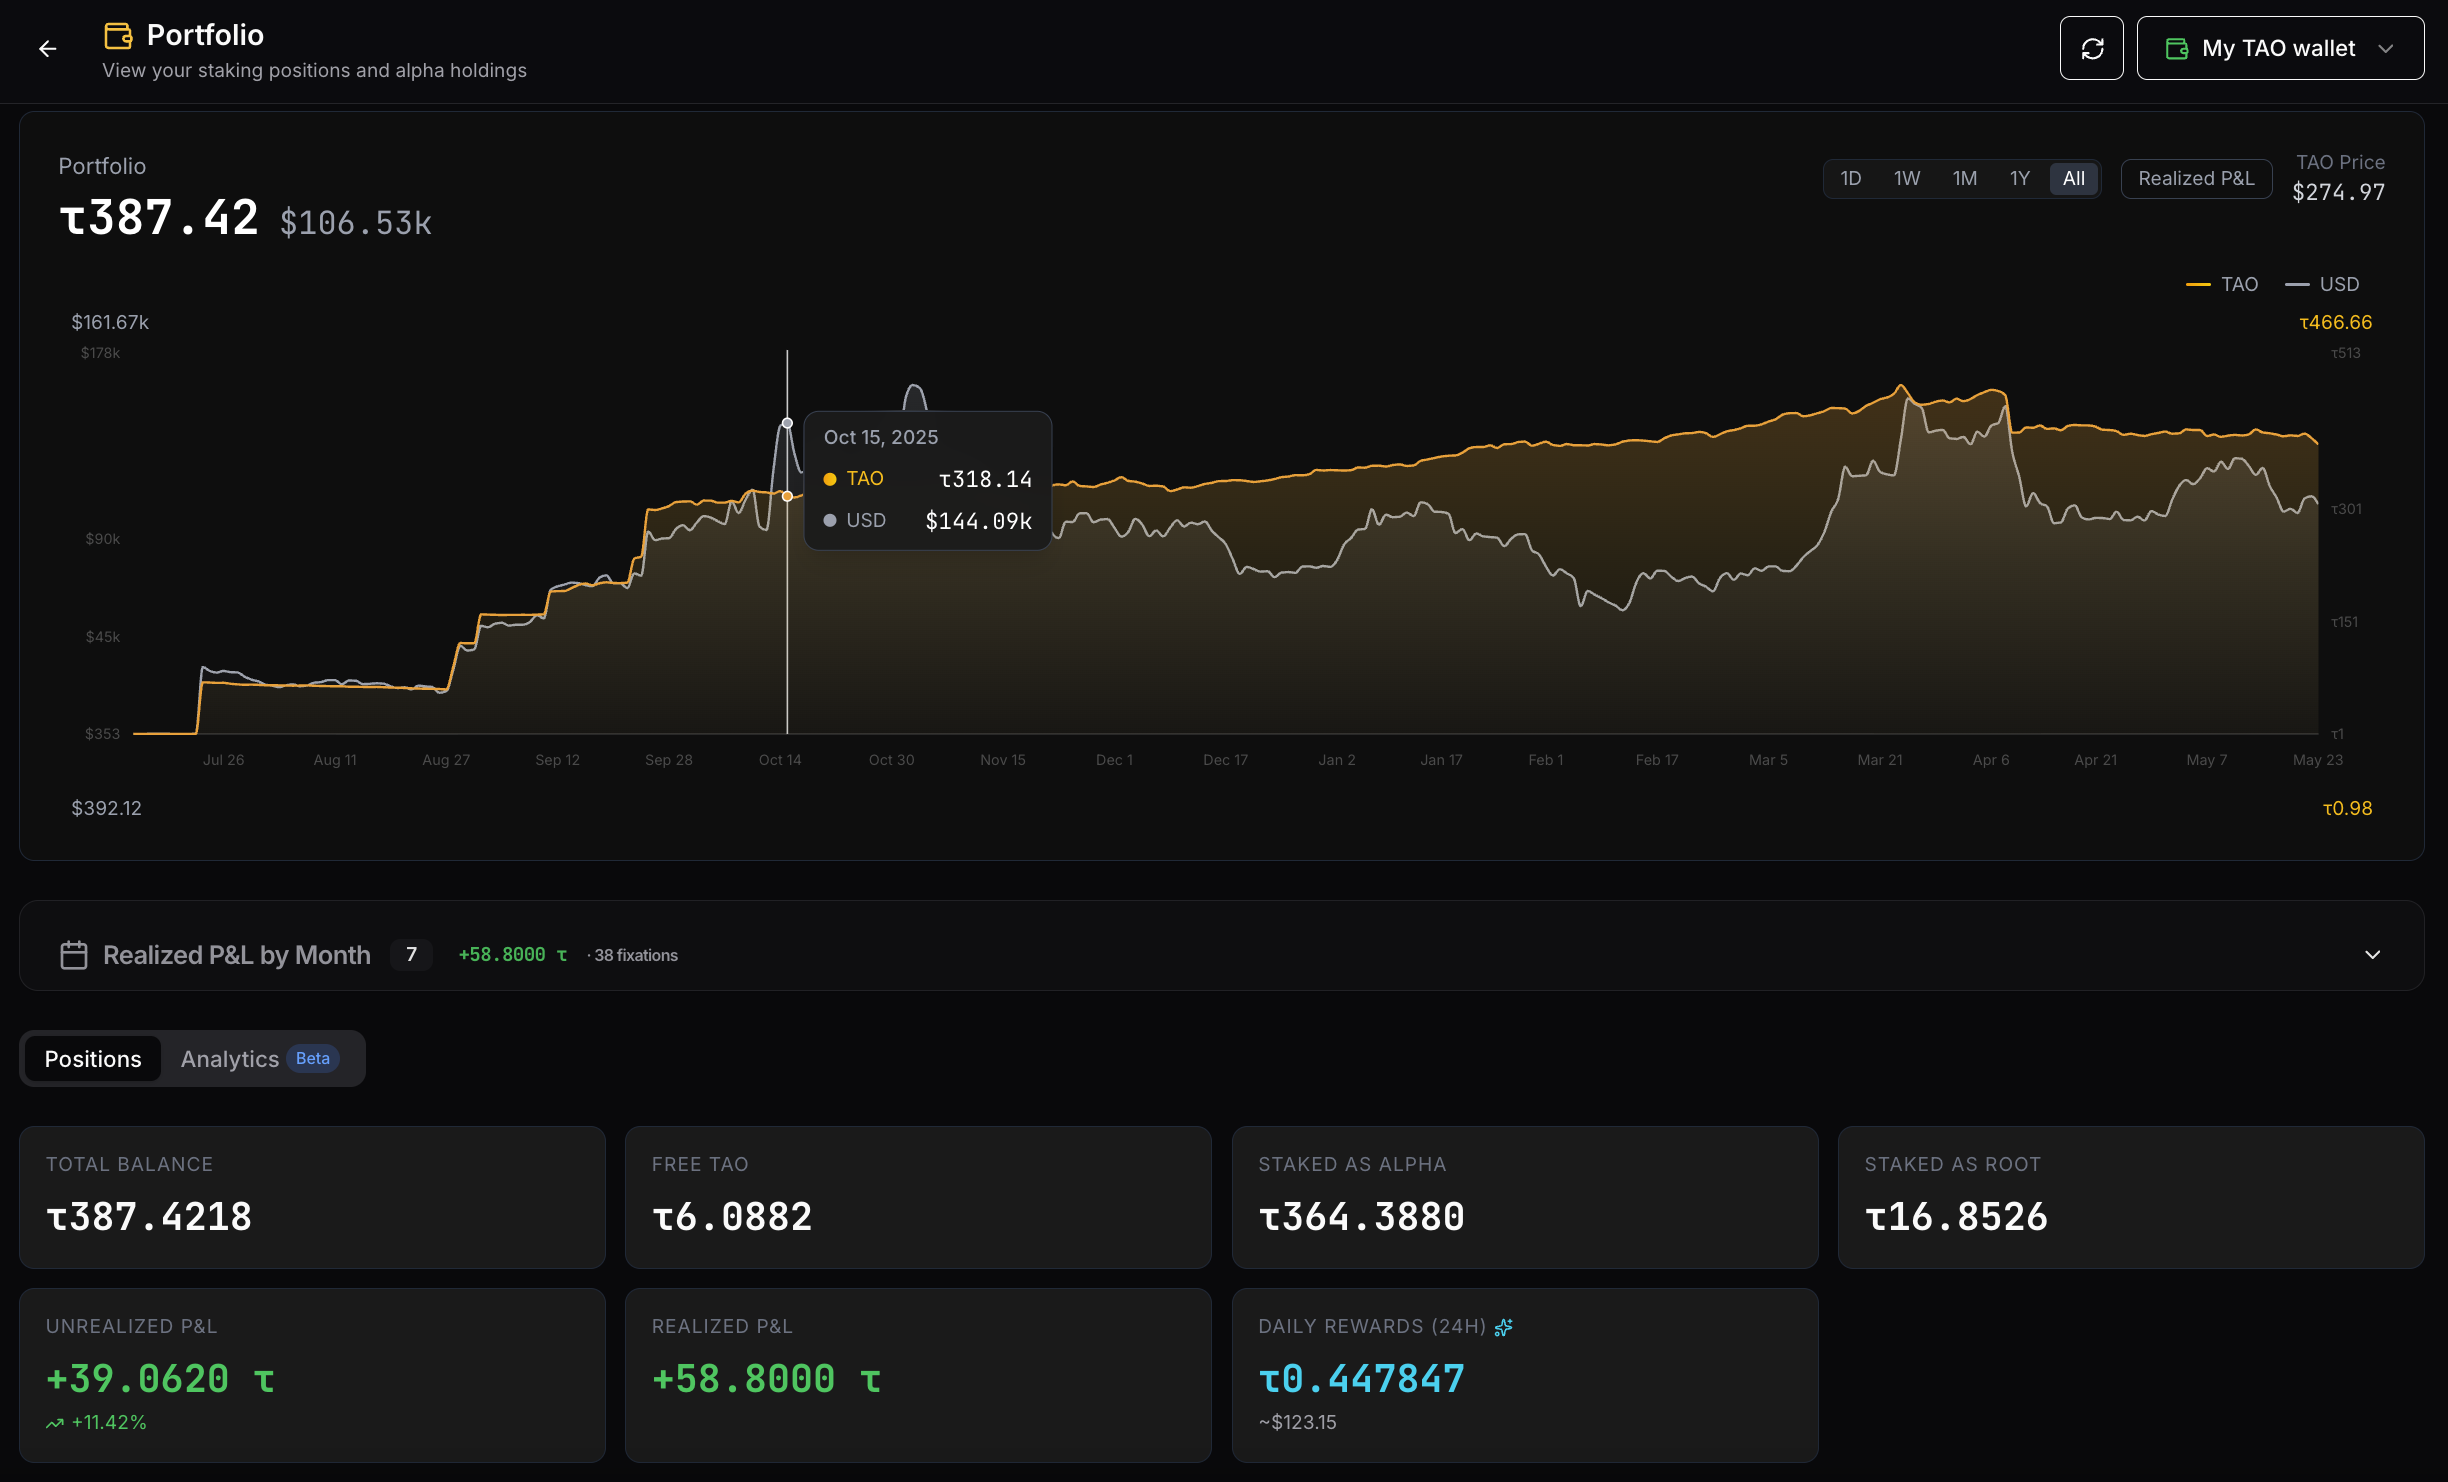
Task: Select the 1Y time range
Action: point(2020,179)
